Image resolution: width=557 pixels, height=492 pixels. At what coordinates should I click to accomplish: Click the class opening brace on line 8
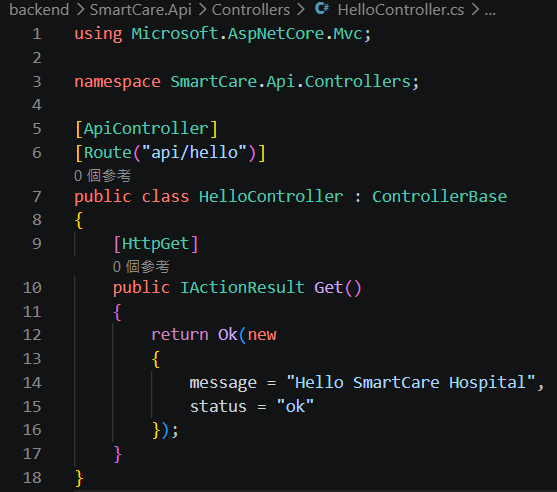point(79,221)
